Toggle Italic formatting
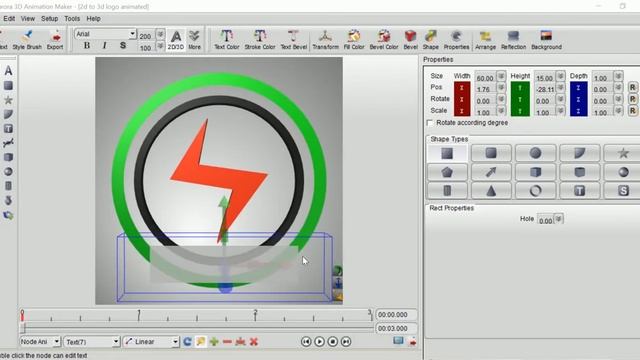The image size is (640, 360). tap(104, 46)
